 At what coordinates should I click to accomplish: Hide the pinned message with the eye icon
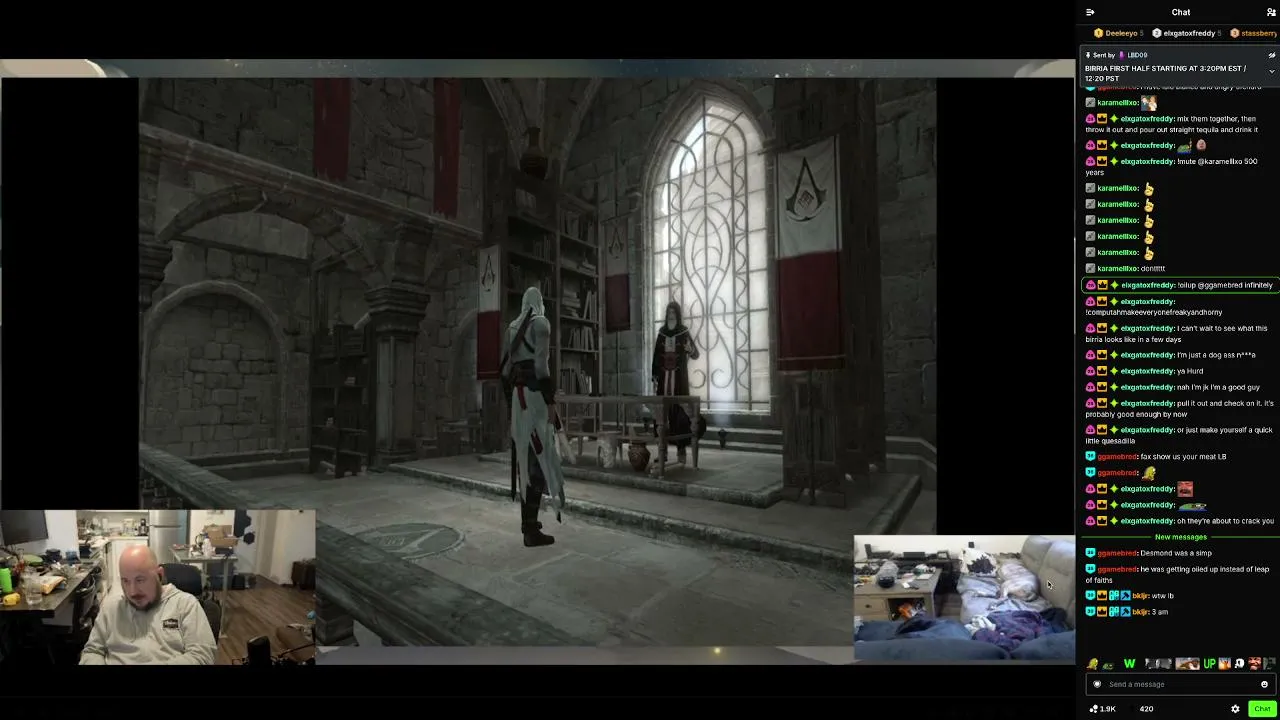click(1272, 55)
